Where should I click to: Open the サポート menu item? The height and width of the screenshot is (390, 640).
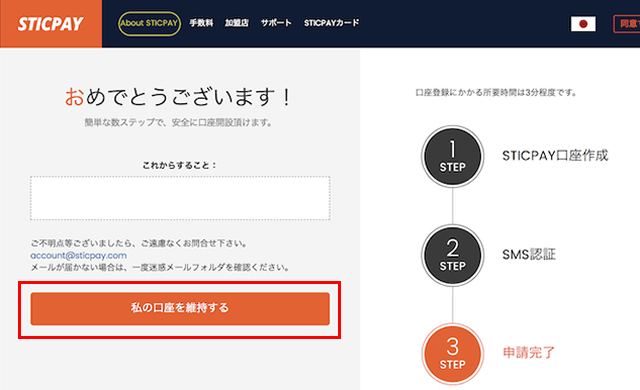point(276,23)
